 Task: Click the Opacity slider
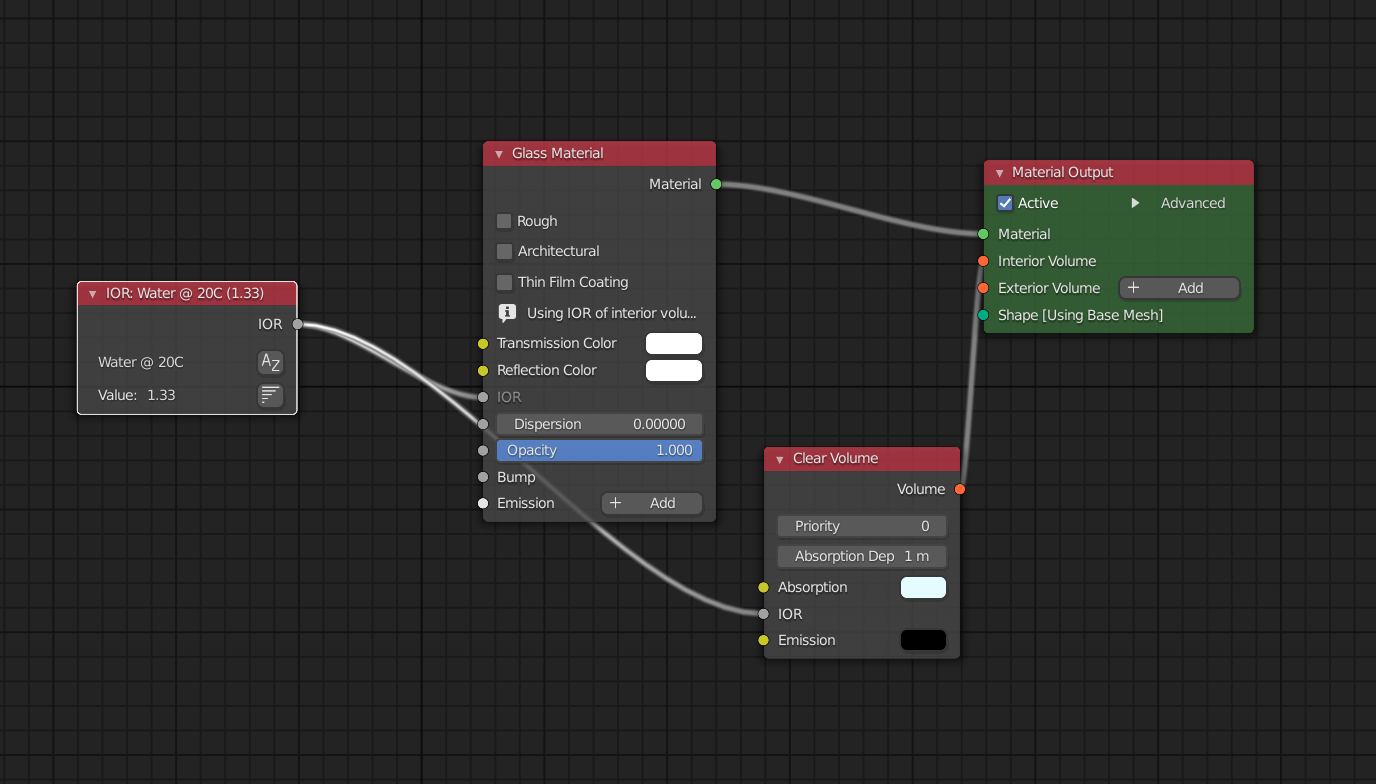coord(599,450)
